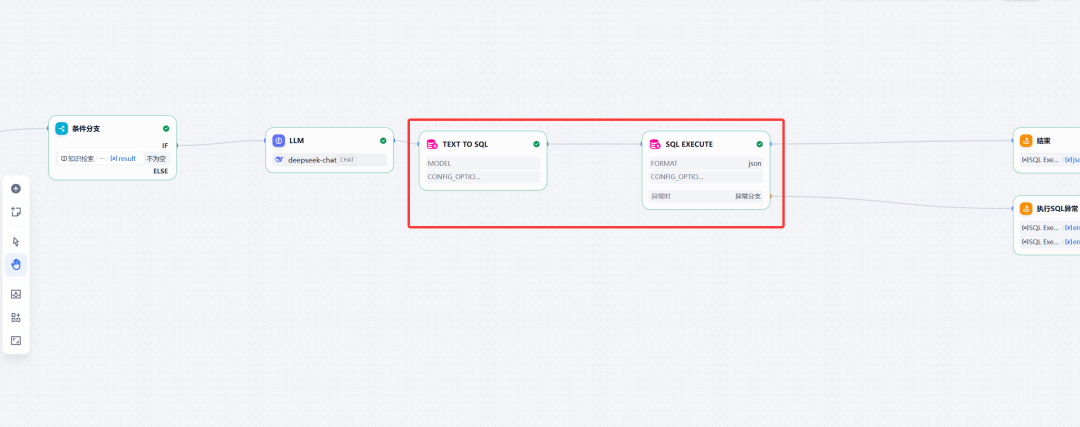Select the 条件分支 node icon
Screen dimensions: 1080x427
click(62, 128)
